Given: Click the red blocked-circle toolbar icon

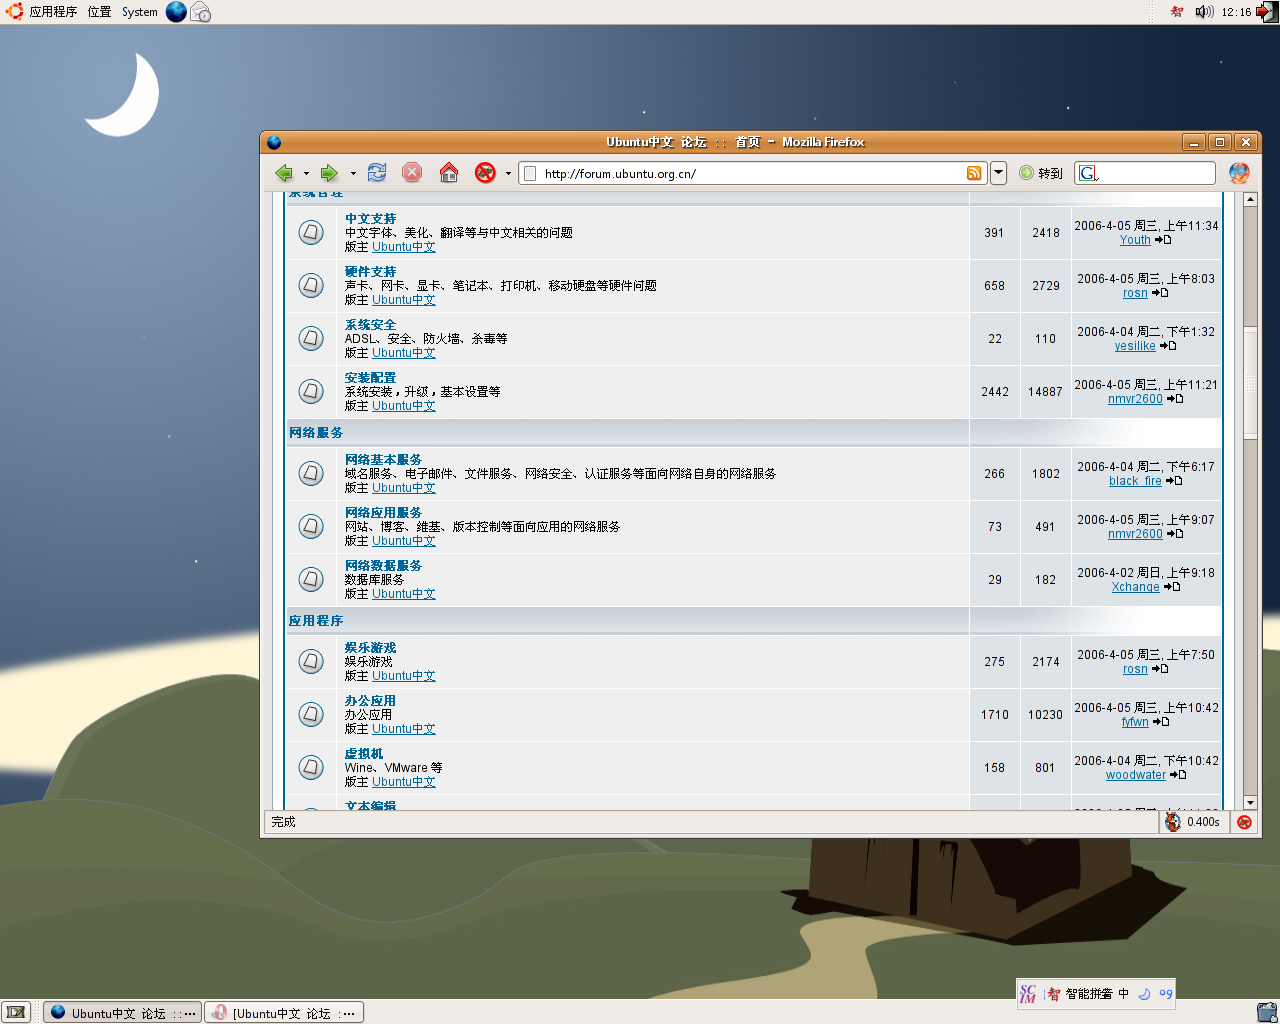Looking at the screenshot, I should (x=485, y=173).
